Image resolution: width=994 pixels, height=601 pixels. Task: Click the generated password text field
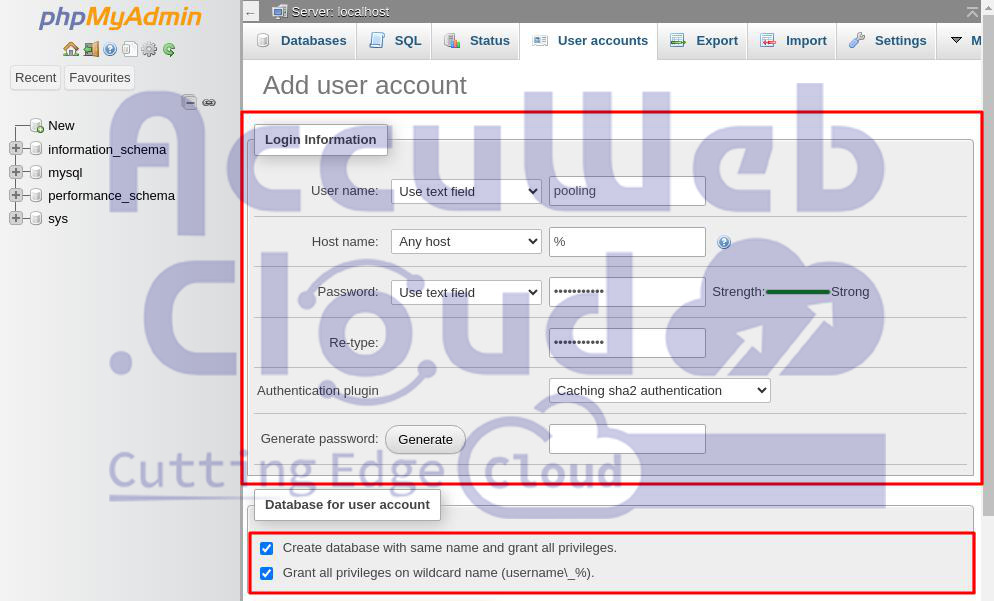[627, 439]
